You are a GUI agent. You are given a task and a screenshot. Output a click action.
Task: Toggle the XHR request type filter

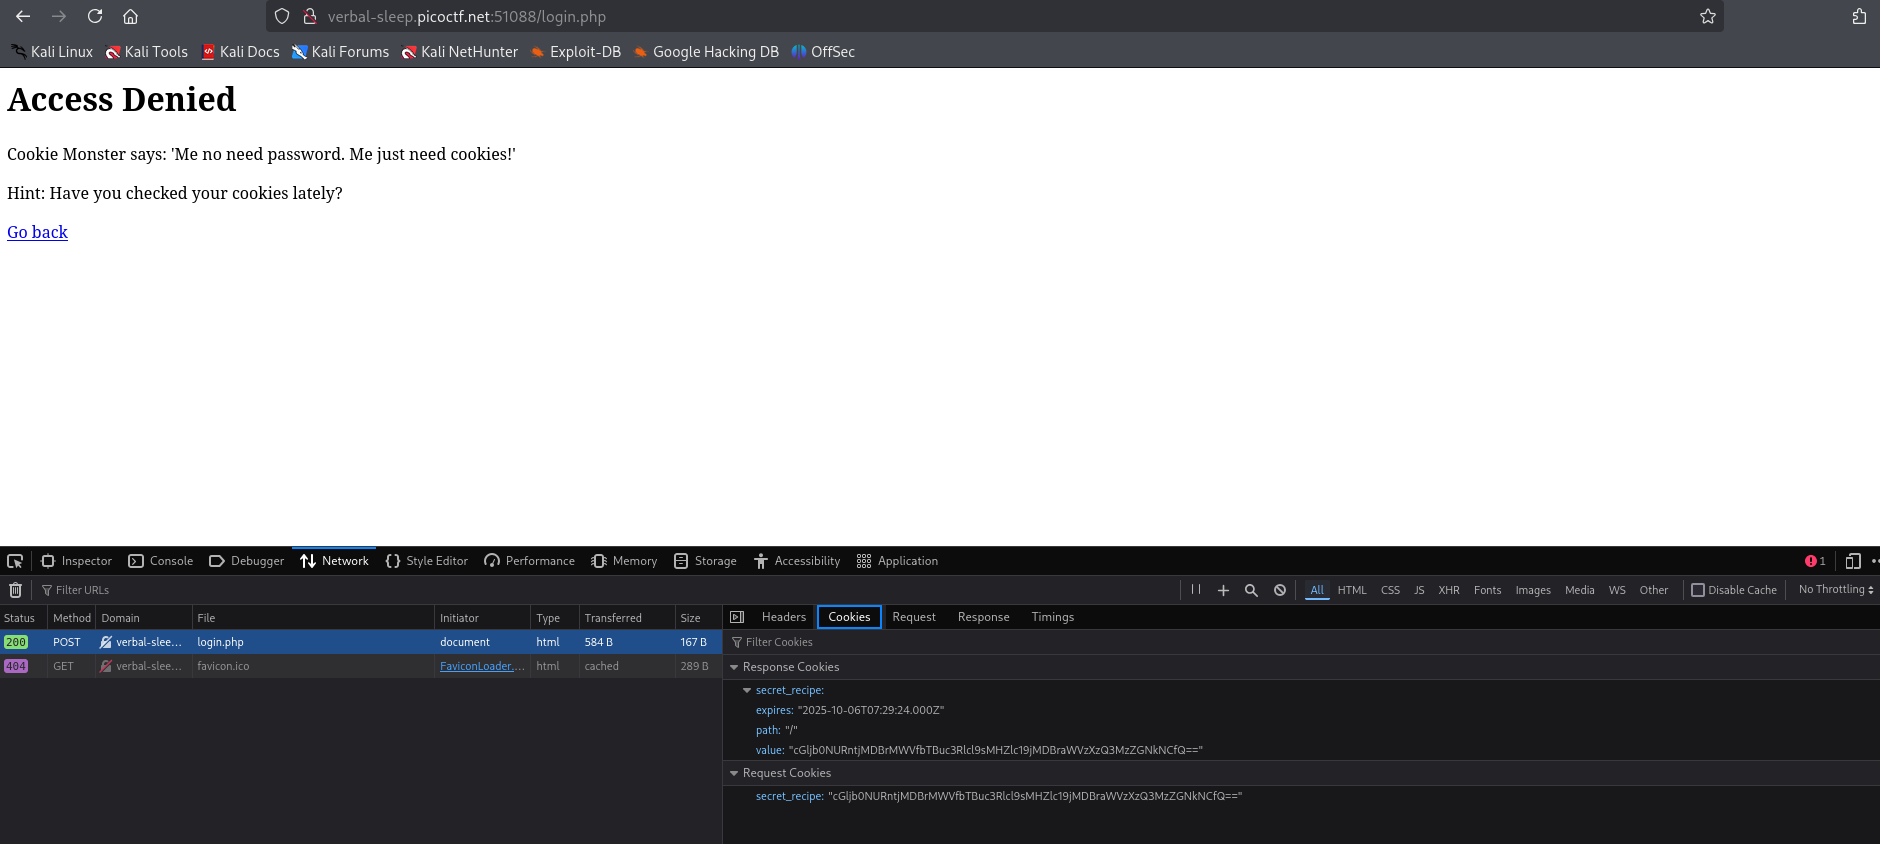click(x=1448, y=590)
